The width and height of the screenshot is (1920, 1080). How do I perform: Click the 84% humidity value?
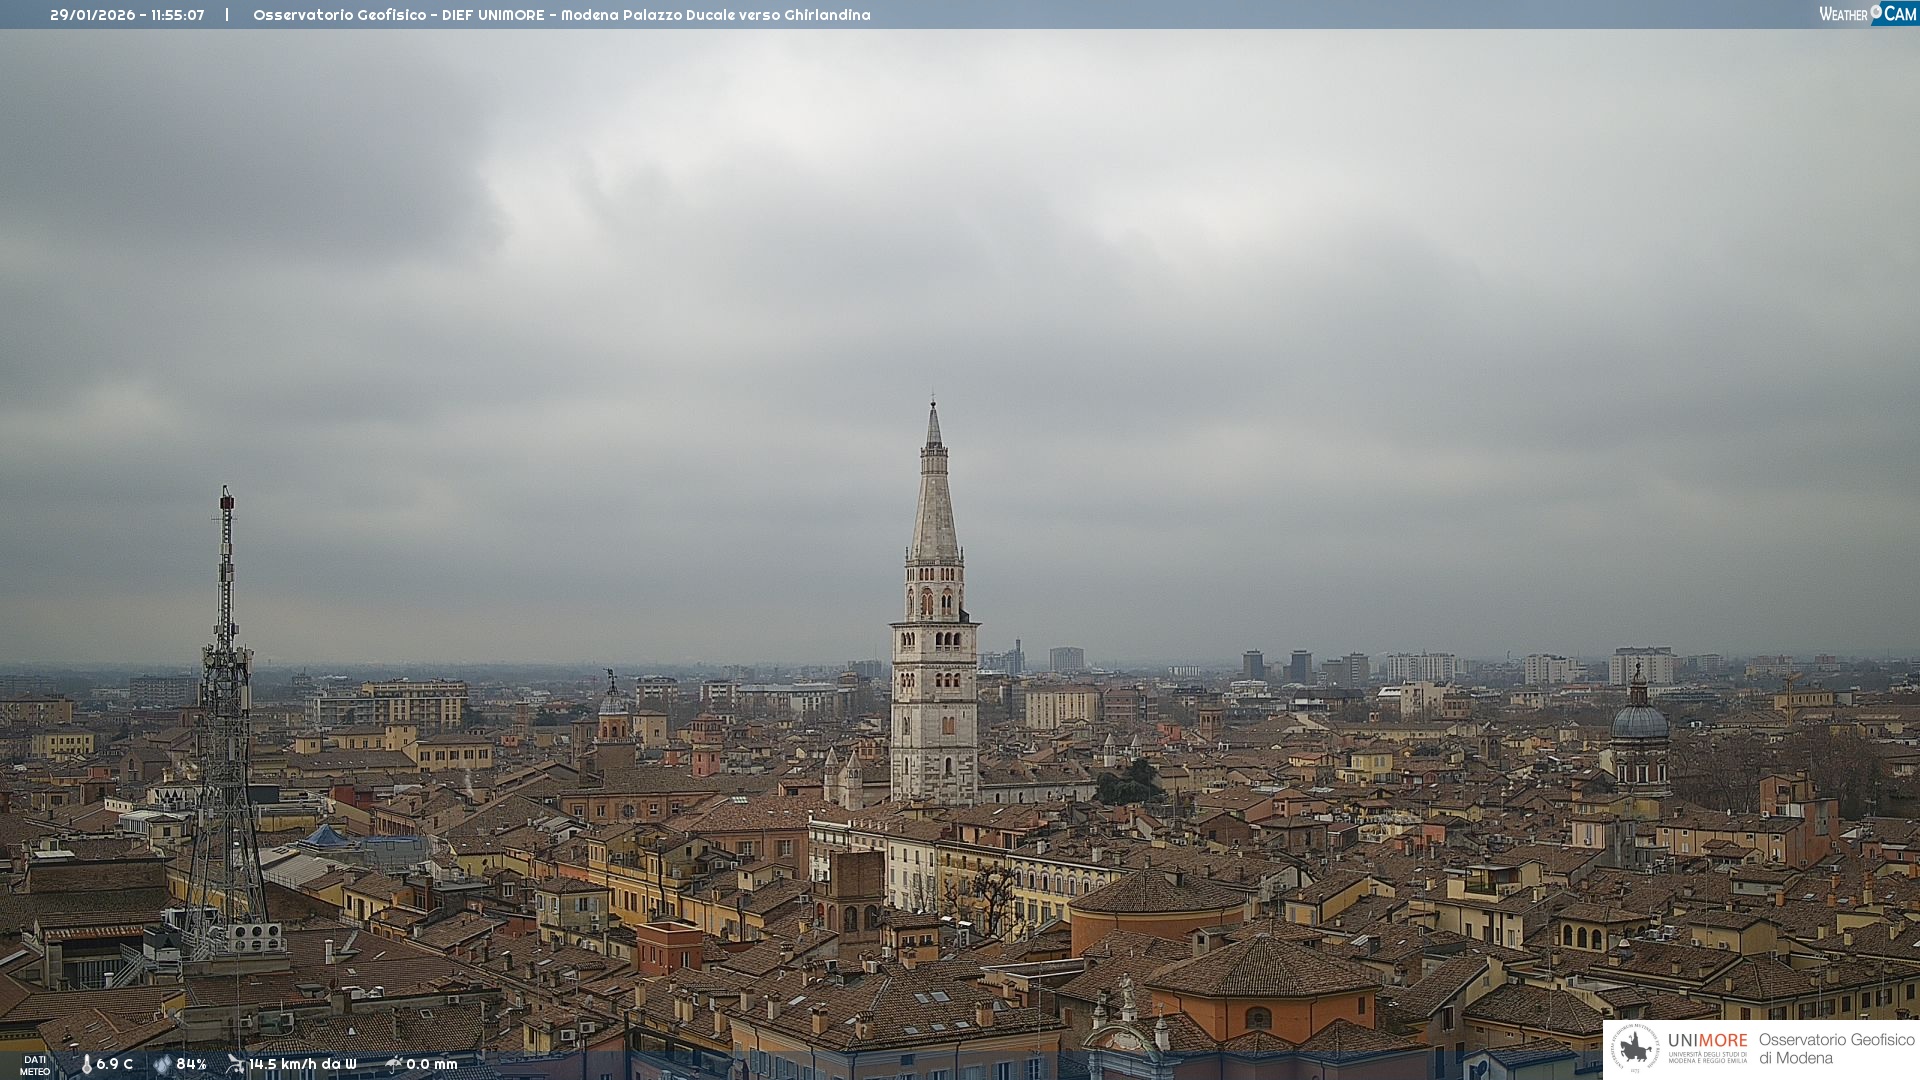(x=191, y=1064)
